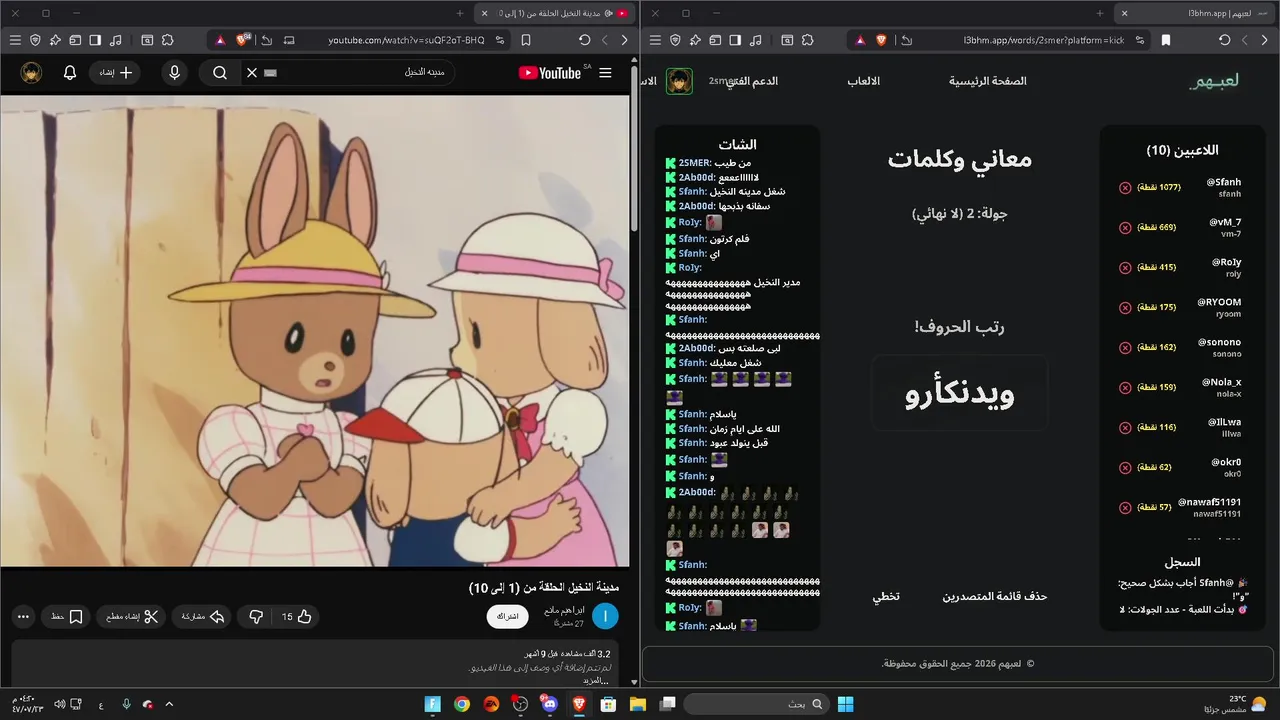The image size is (1280, 720).
Task: Open the الدعم الفني nav item
Action: [754, 81]
